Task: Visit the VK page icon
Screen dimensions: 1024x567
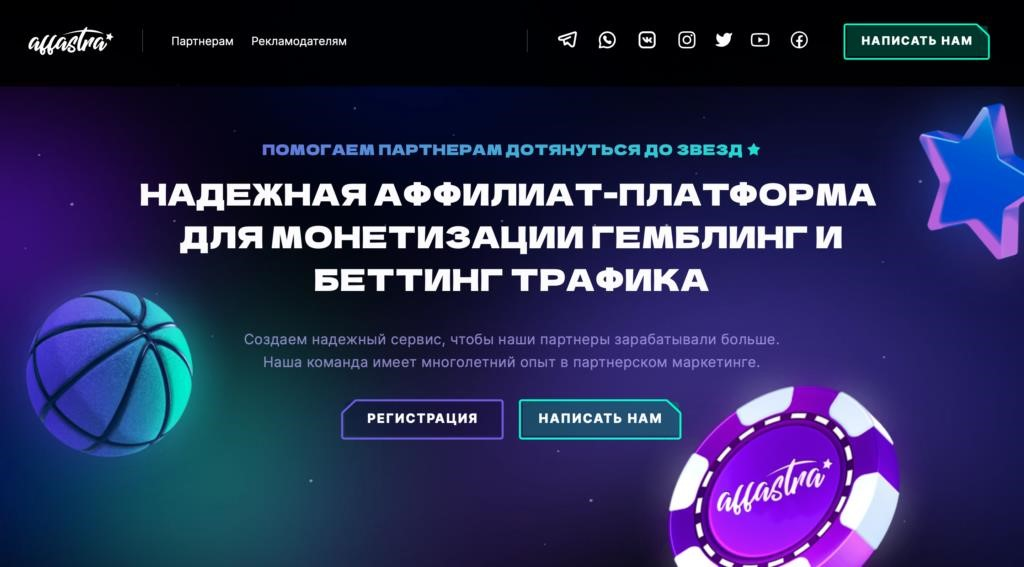Action: 647,40
